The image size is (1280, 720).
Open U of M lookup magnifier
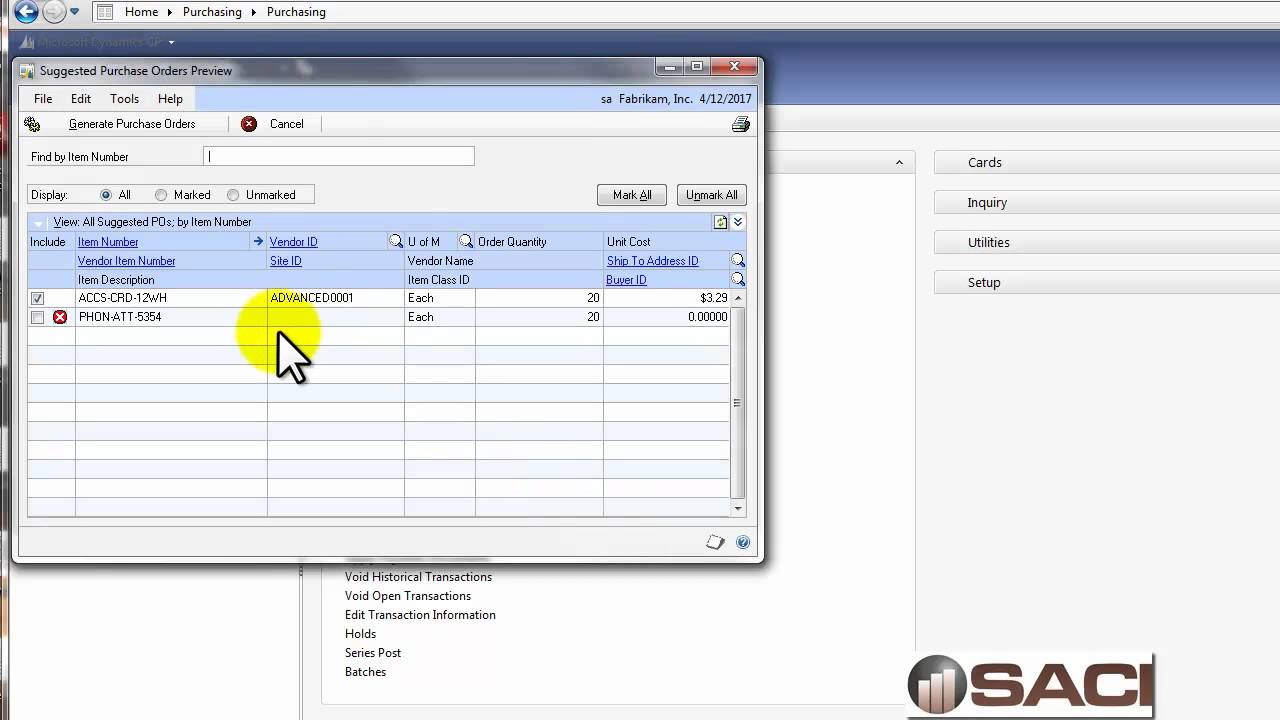coord(466,241)
